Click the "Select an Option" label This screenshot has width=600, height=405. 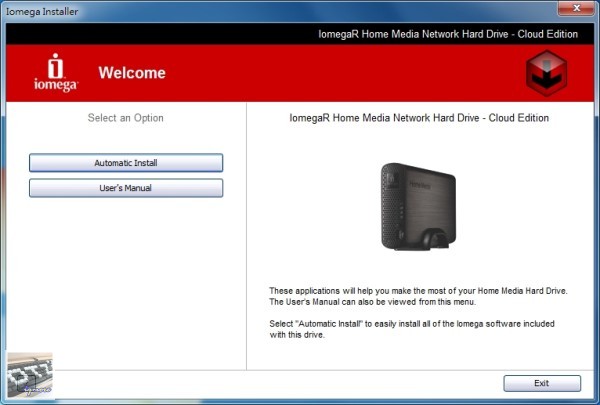tap(126, 118)
